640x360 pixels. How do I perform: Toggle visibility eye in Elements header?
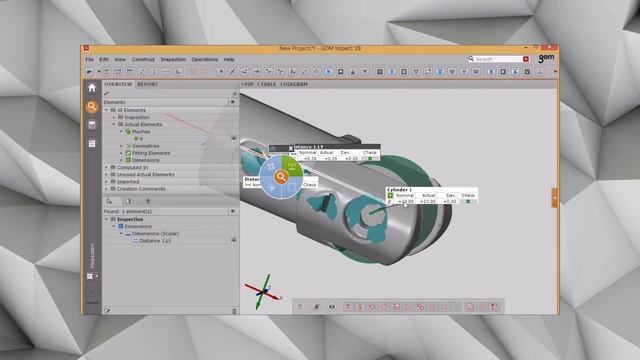click(233, 102)
